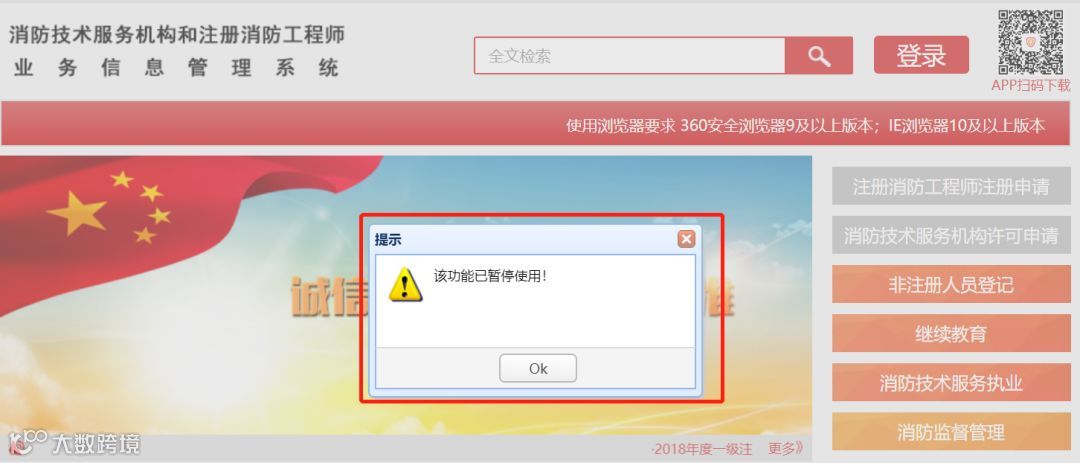
Task: Click the 大数跨境 watermark logo
Action: tap(74, 443)
